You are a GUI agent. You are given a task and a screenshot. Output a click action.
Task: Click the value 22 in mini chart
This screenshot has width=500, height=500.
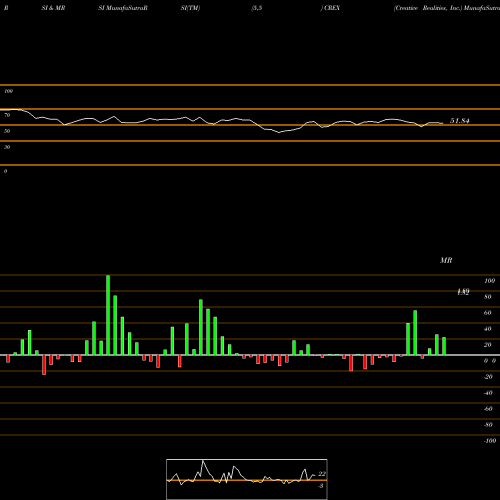[322, 474]
